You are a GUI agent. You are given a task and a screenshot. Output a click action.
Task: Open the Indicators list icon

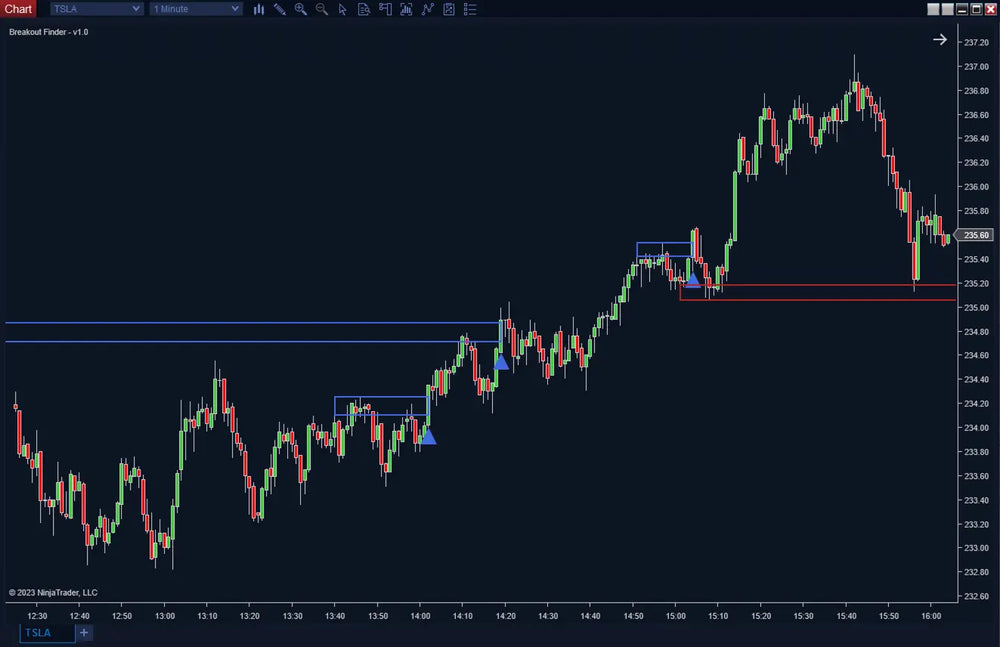(470, 9)
